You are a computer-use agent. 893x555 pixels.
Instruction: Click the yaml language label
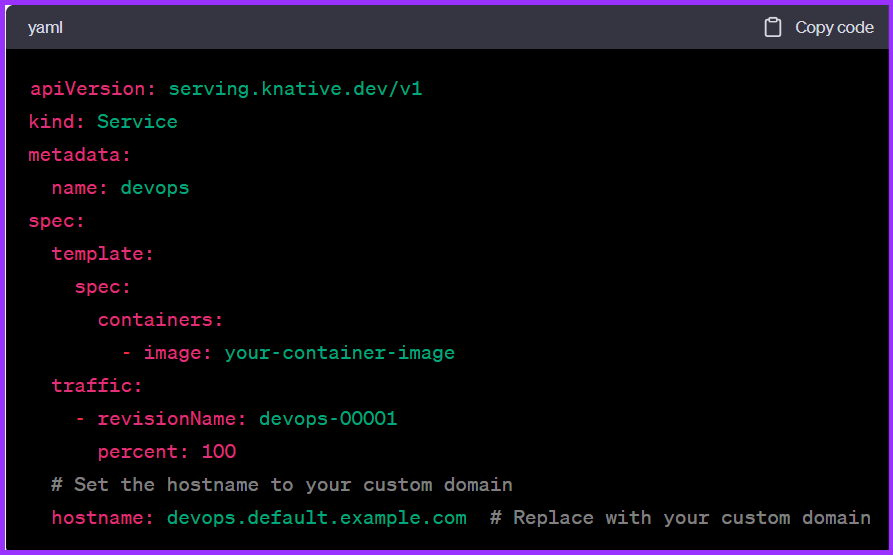(x=45, y=27)
